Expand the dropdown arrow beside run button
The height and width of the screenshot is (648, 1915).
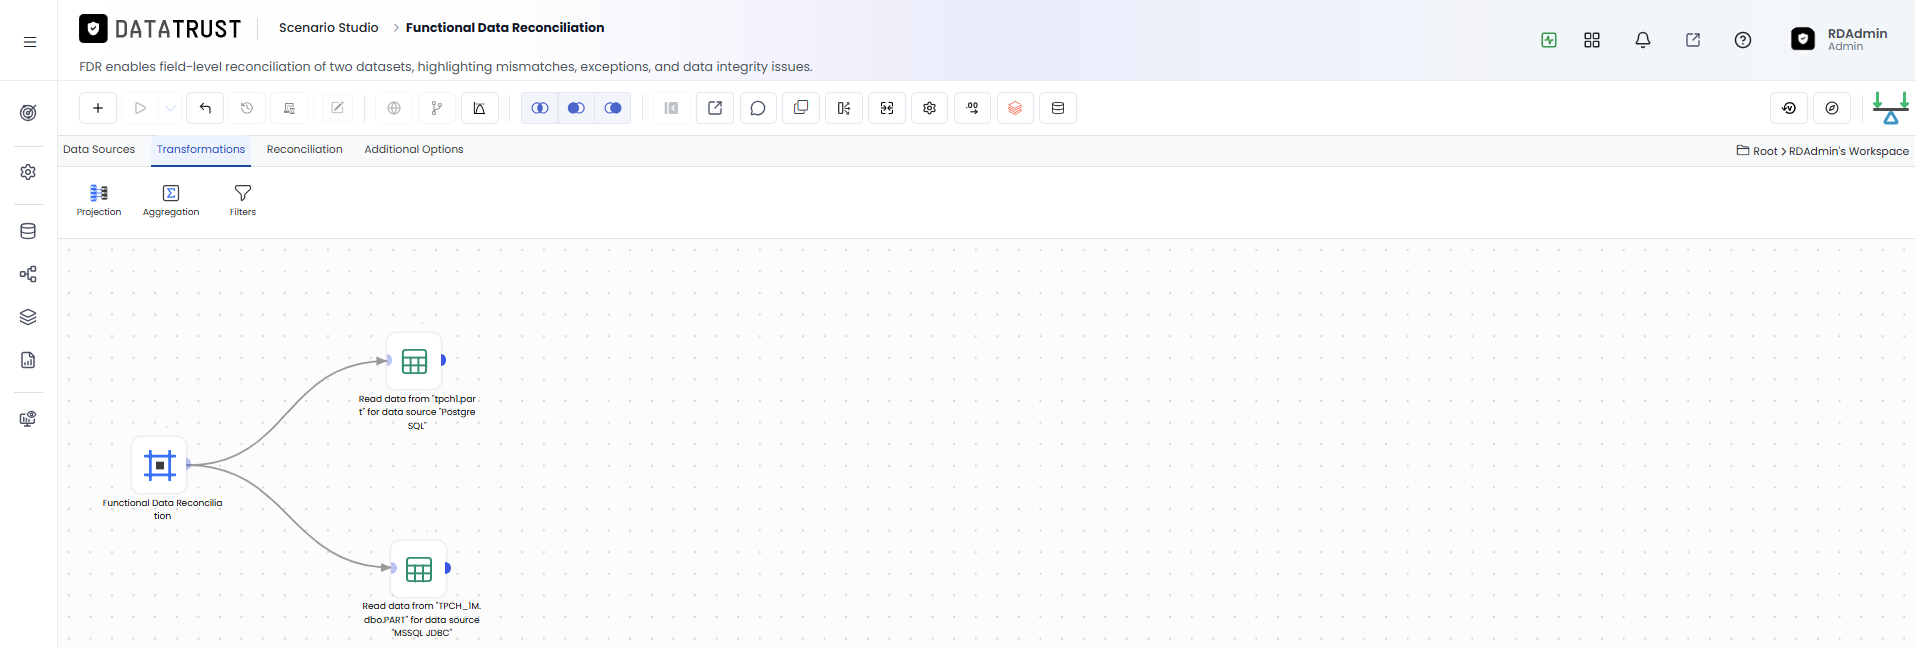click(170, 108)
